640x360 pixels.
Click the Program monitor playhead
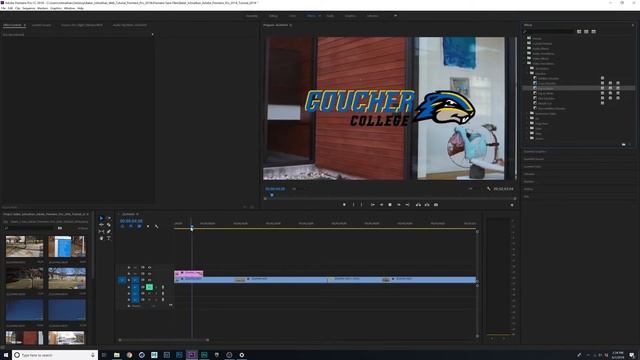(272, 196)
